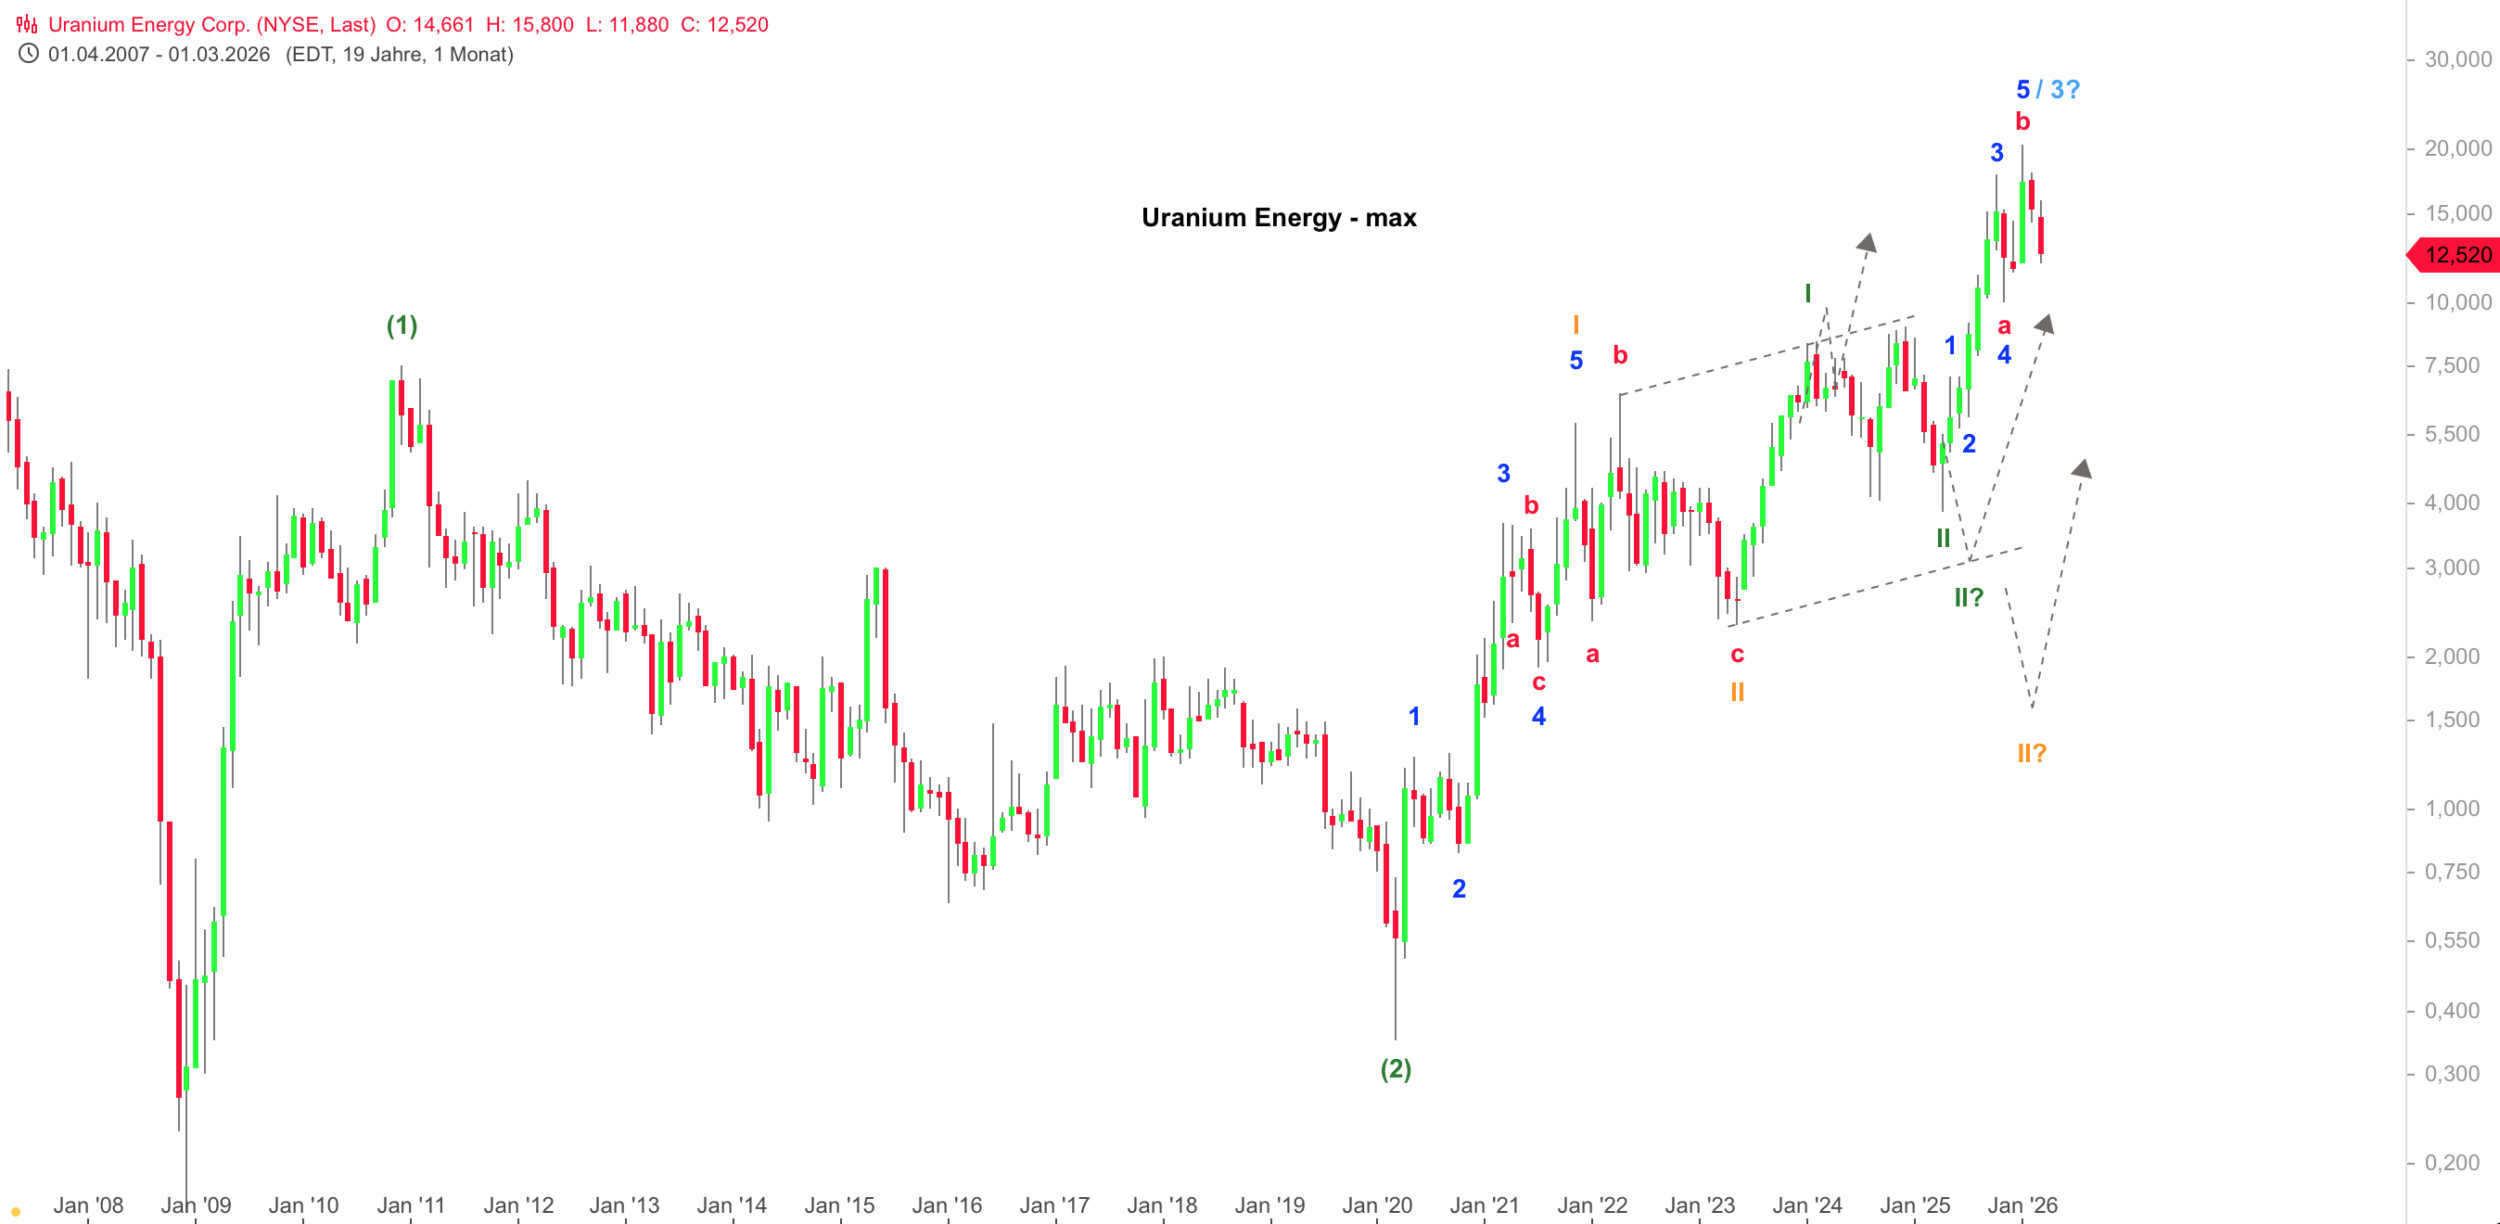Select the green (2) wave label

1396,1069
